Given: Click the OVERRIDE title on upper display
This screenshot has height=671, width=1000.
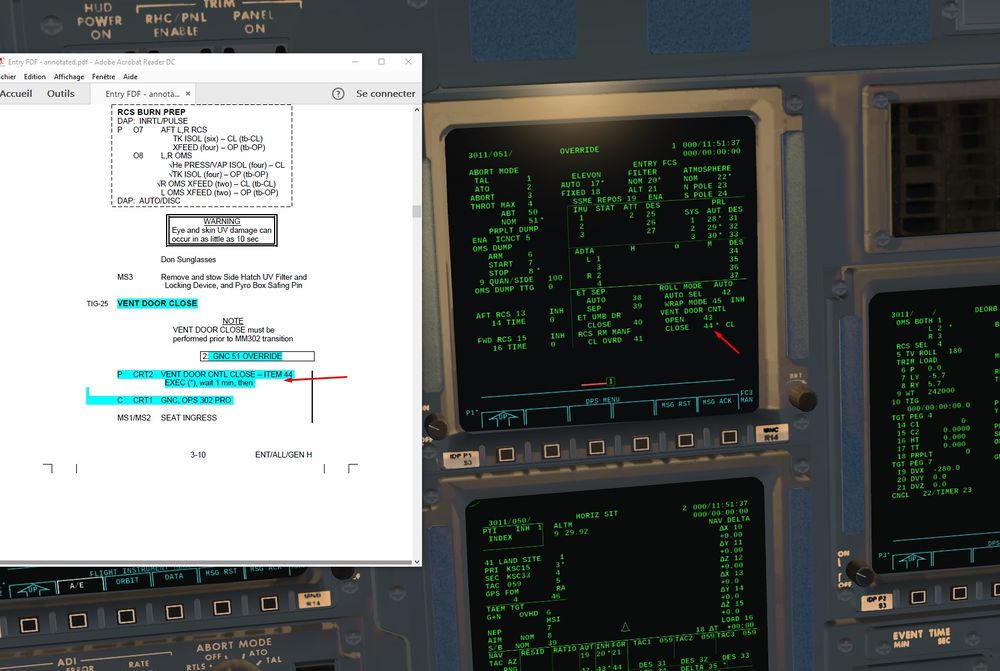Looking at the screenshot, I should pos(579,151).
